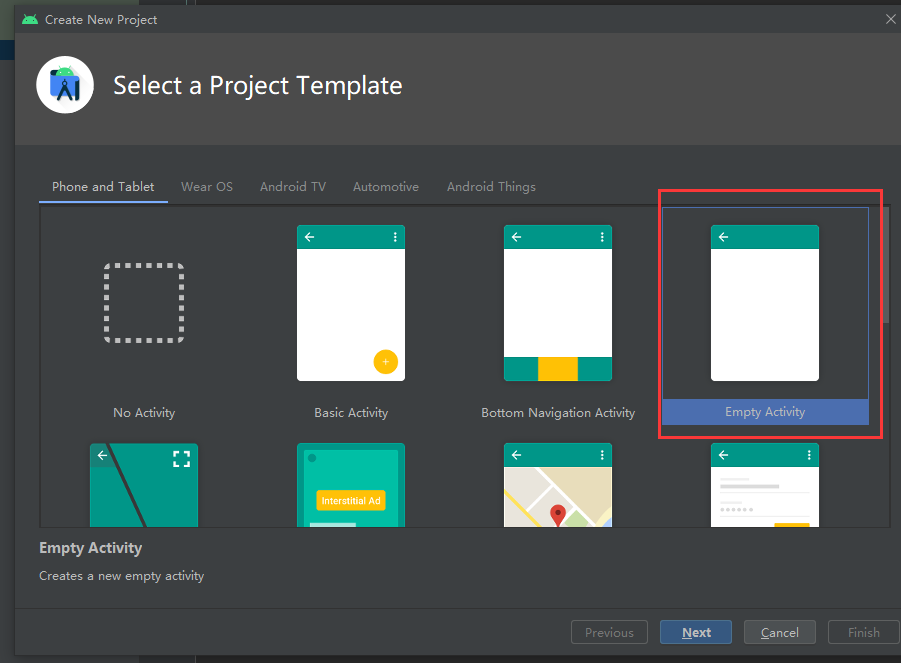Pick the Google Maps Activity thumbnail

point(558,485)
